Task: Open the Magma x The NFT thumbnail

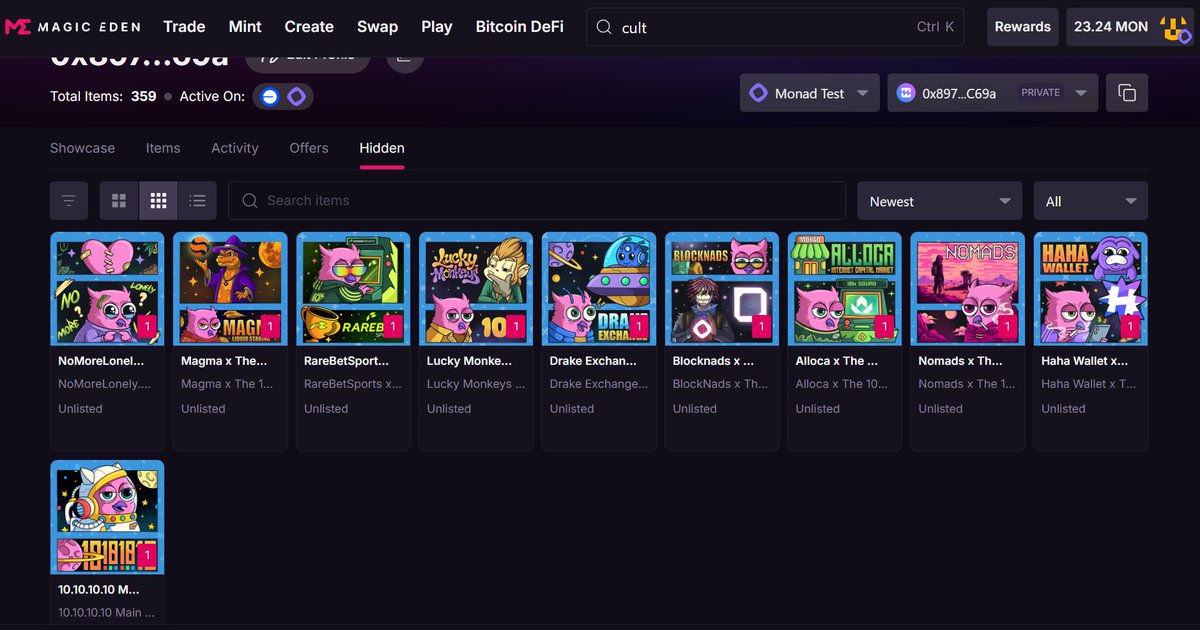Action: [230, 289]
